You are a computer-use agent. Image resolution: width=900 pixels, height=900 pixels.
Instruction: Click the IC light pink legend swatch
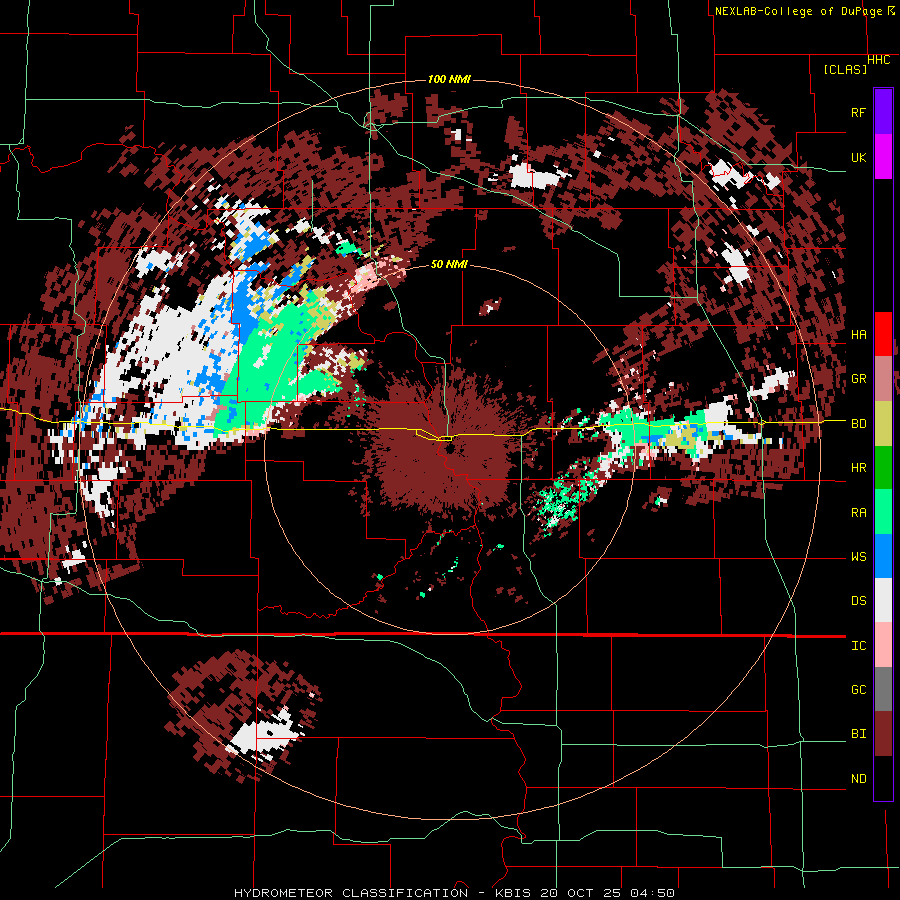(x=883, y=645)
